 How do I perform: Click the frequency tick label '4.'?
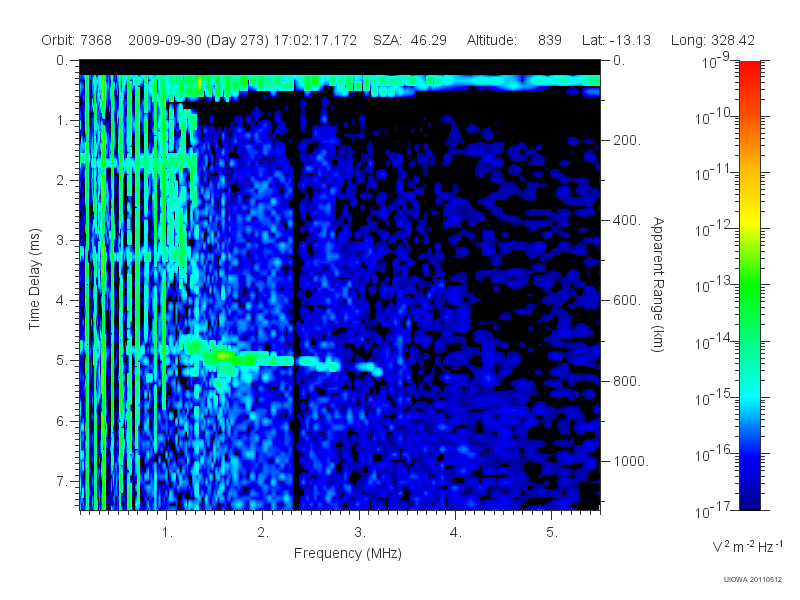tap(456, 533)
